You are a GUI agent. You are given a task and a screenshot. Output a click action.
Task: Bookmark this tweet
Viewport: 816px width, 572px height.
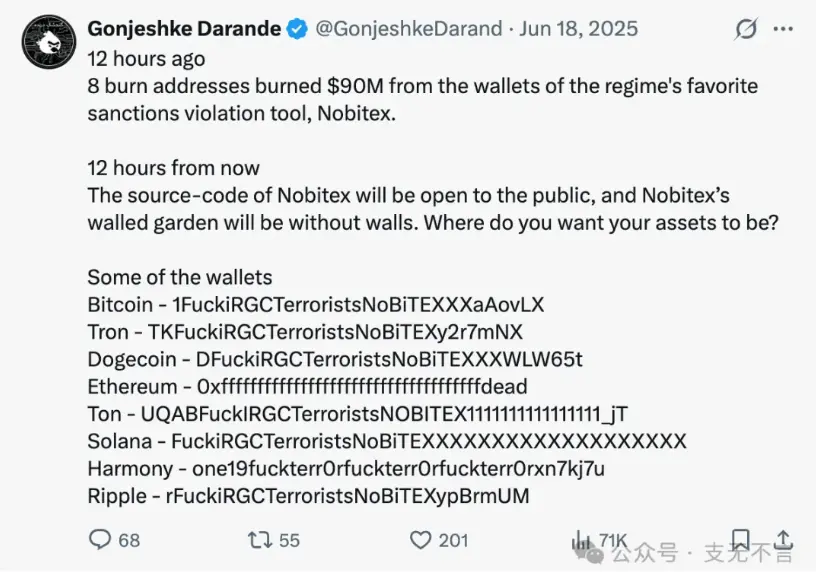point(741,540)
